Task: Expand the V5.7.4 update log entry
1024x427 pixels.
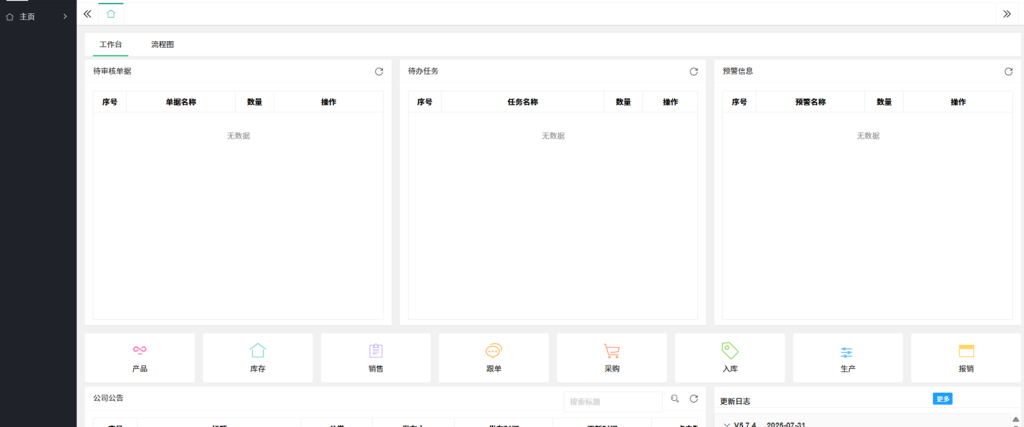Action: pos(727,424)
